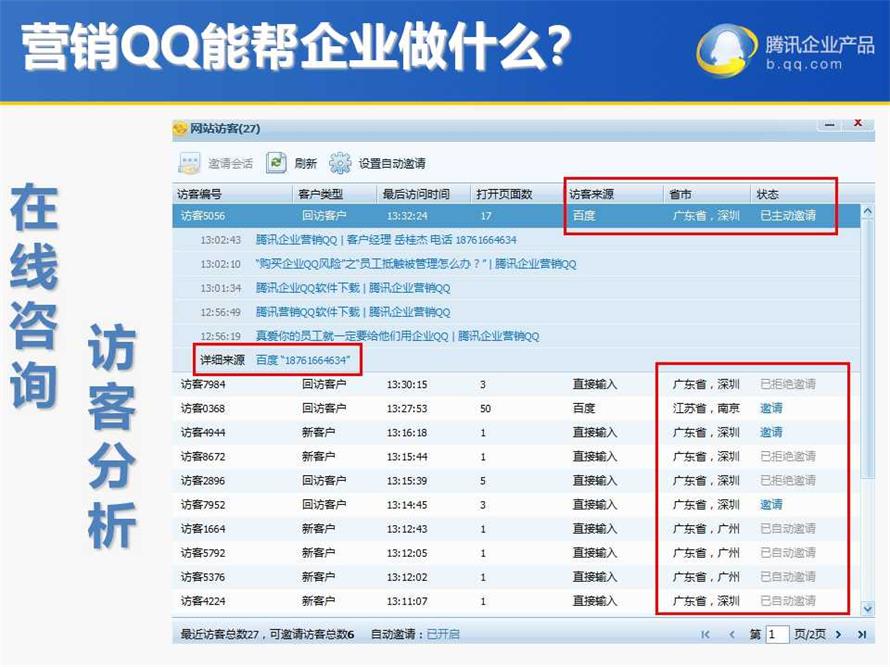Click the Tencent penguin logo
Viewport: 890px width, 667px height.
726,51
